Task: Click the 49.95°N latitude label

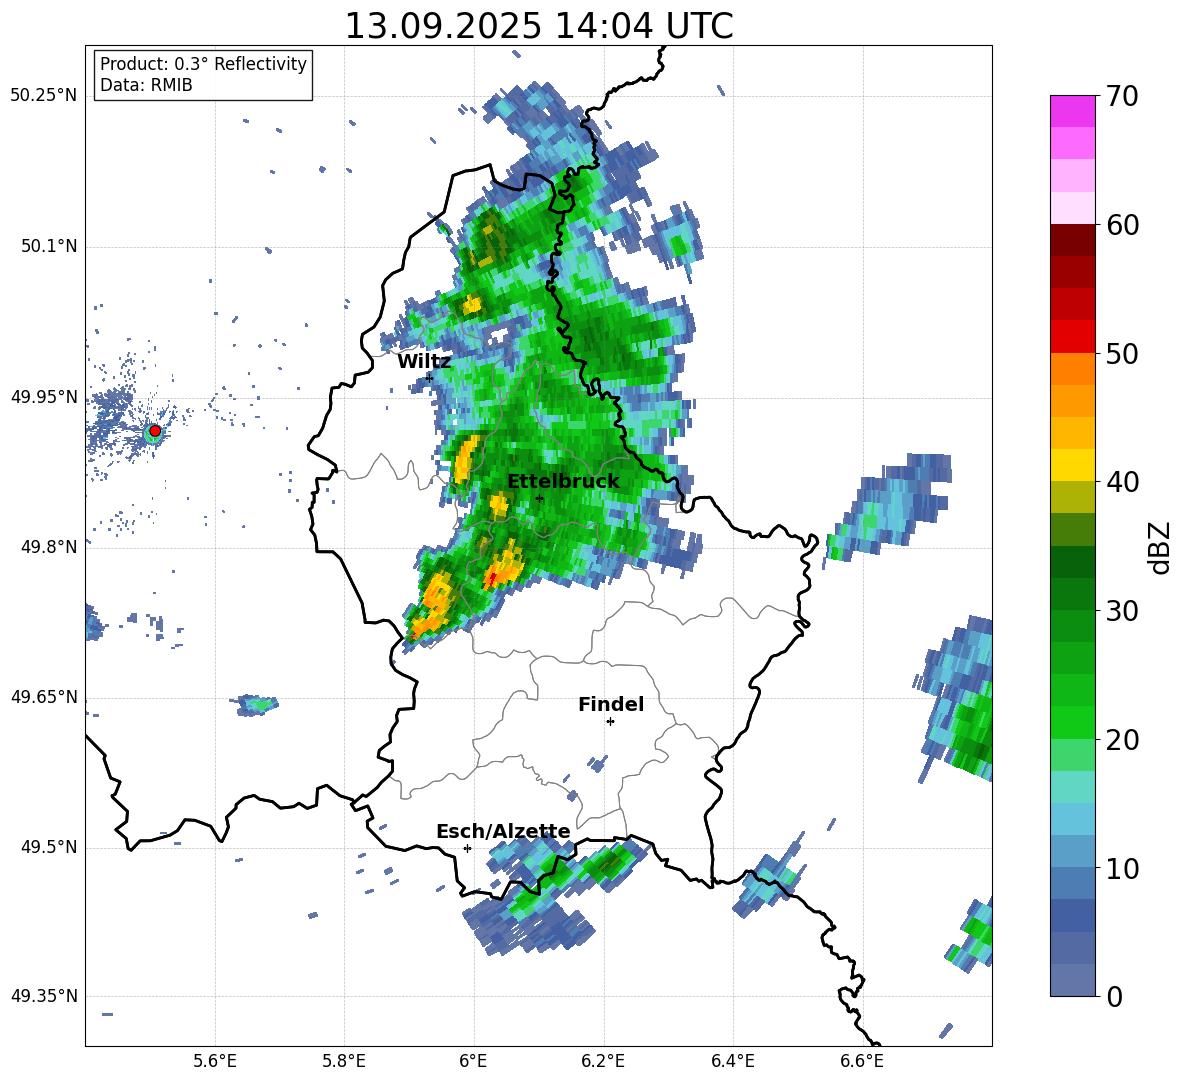Action: [x=44, y=396]
